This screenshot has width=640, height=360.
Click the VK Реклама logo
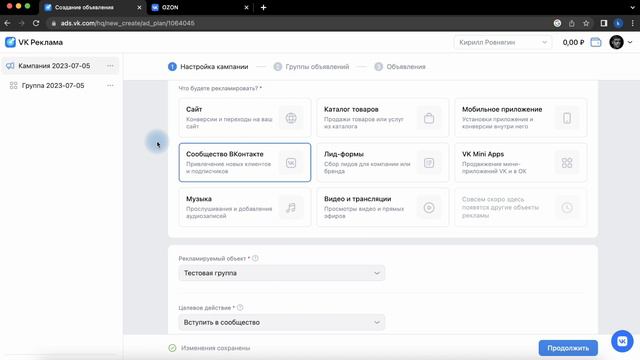pos(34,42)
